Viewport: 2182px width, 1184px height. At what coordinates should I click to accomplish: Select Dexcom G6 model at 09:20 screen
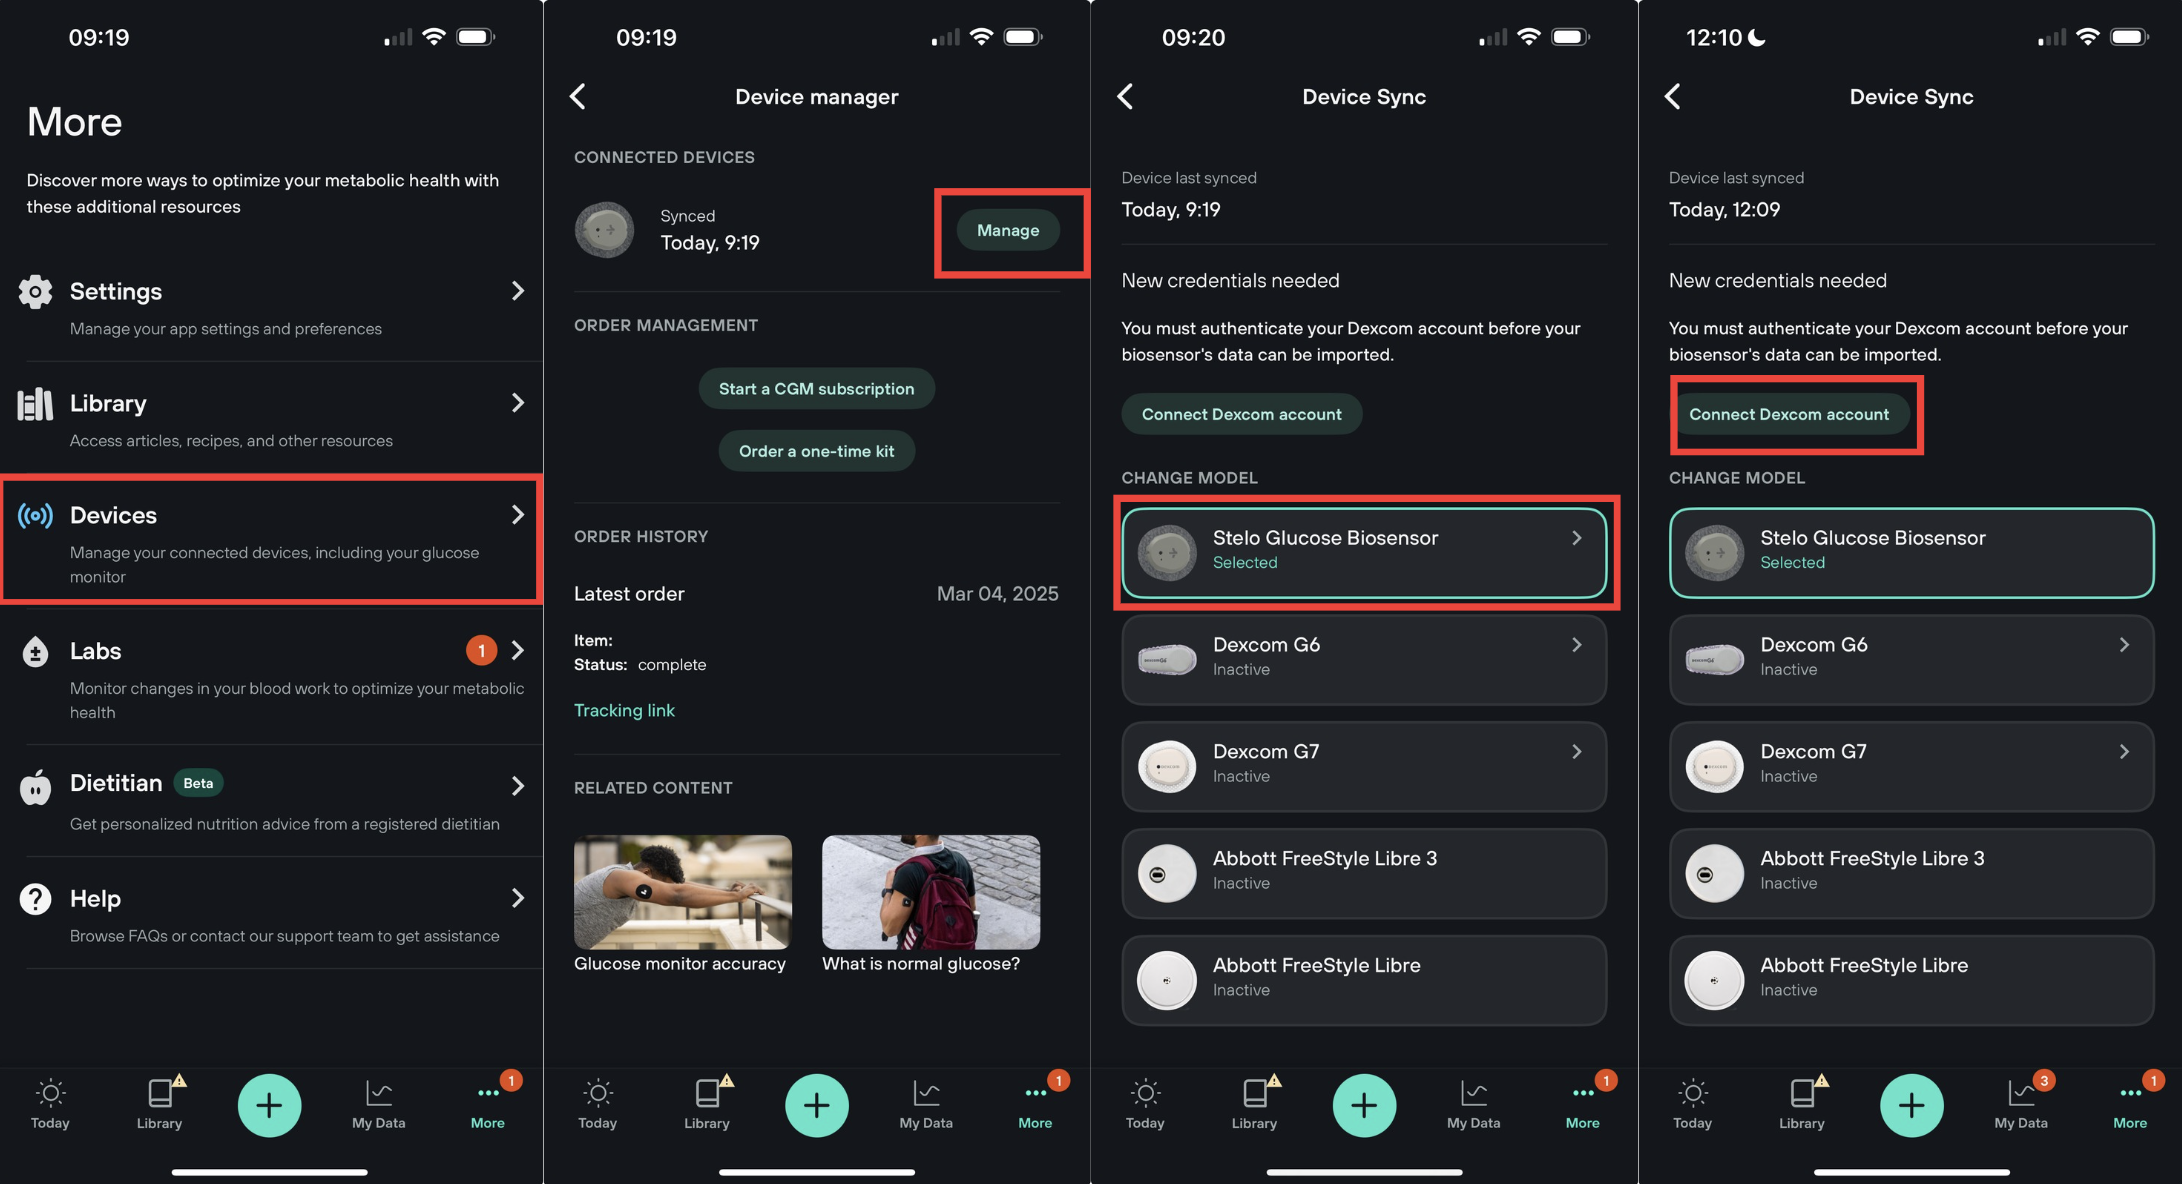point(1363,659)
